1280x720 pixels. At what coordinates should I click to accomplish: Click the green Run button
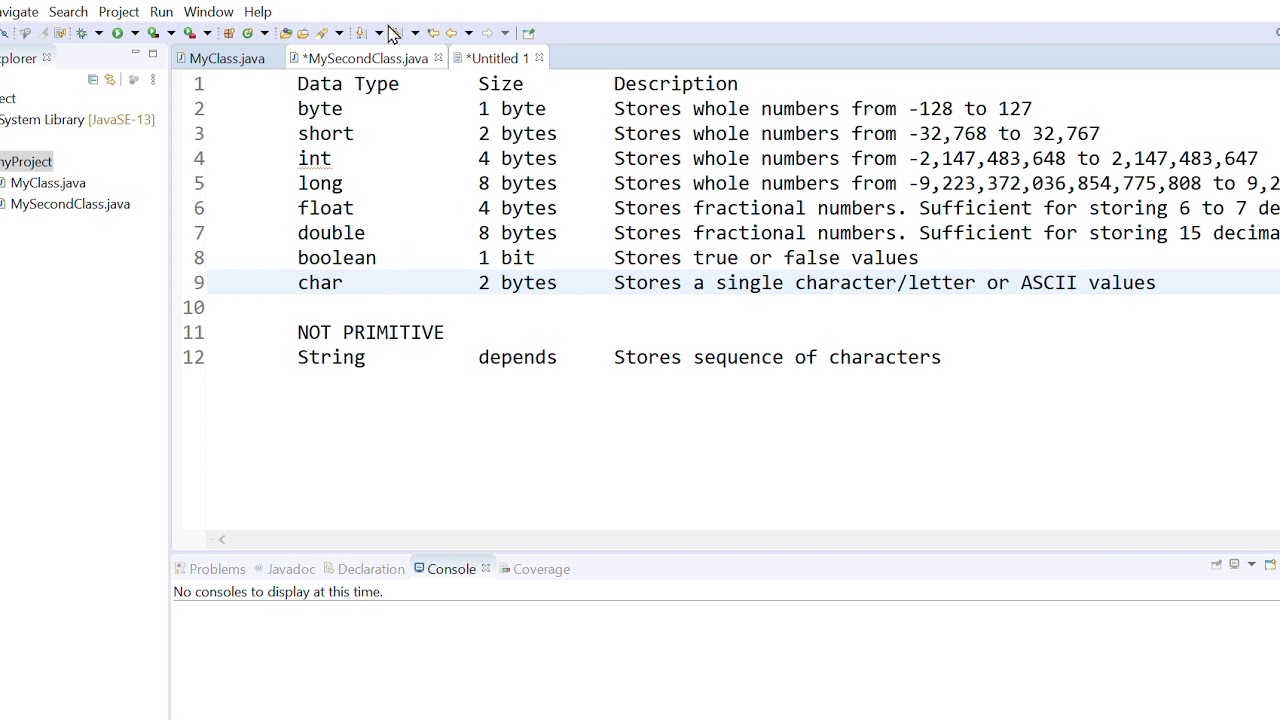[x=117, y=33]
